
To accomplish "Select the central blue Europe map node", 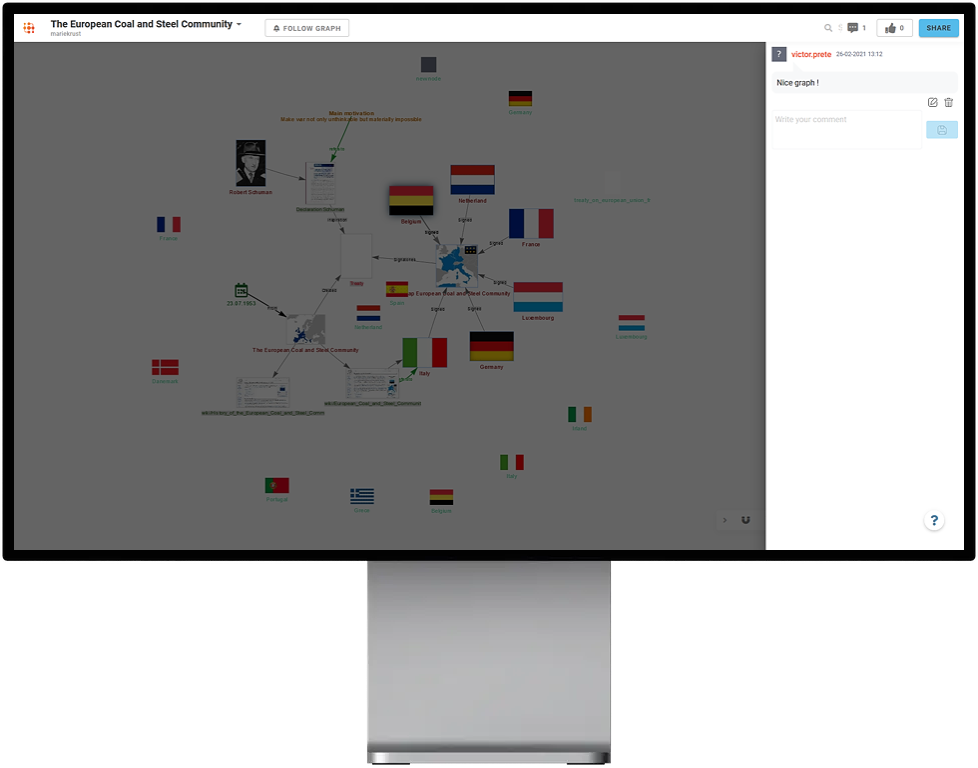I will pyautogui.click(x=457, y=266).
